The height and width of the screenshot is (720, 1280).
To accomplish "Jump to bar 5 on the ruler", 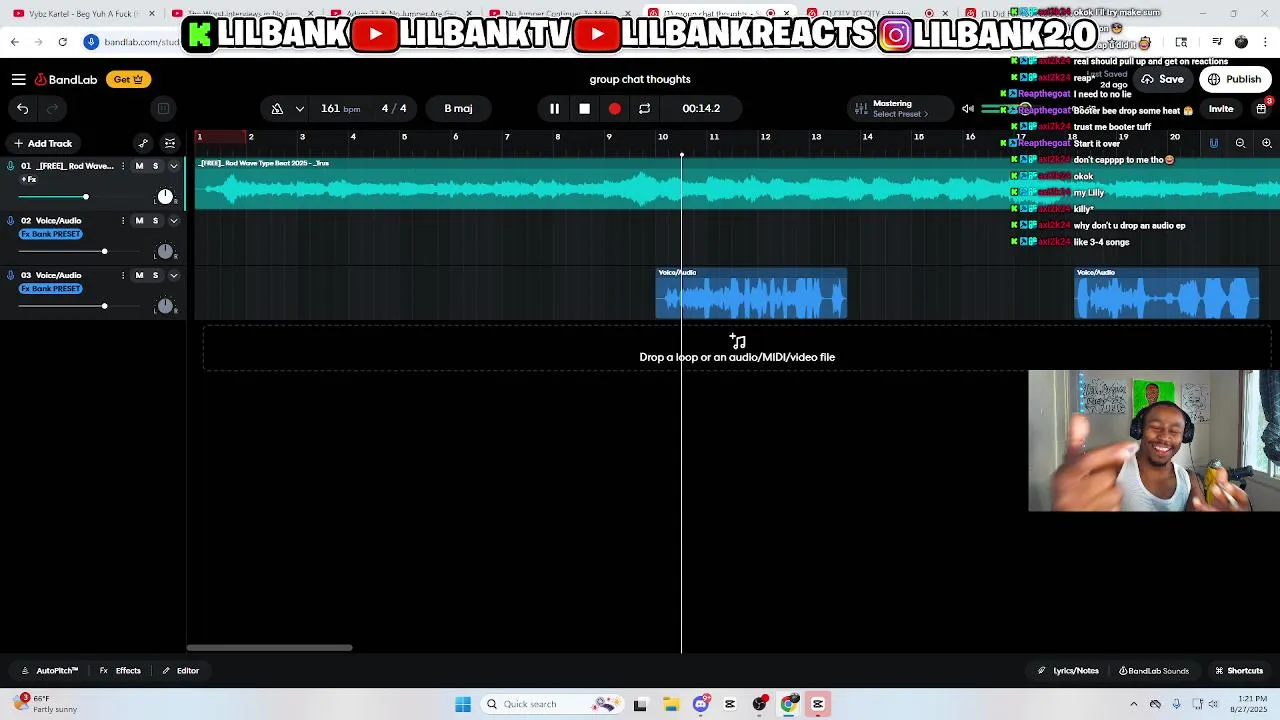I will (404, 137).
